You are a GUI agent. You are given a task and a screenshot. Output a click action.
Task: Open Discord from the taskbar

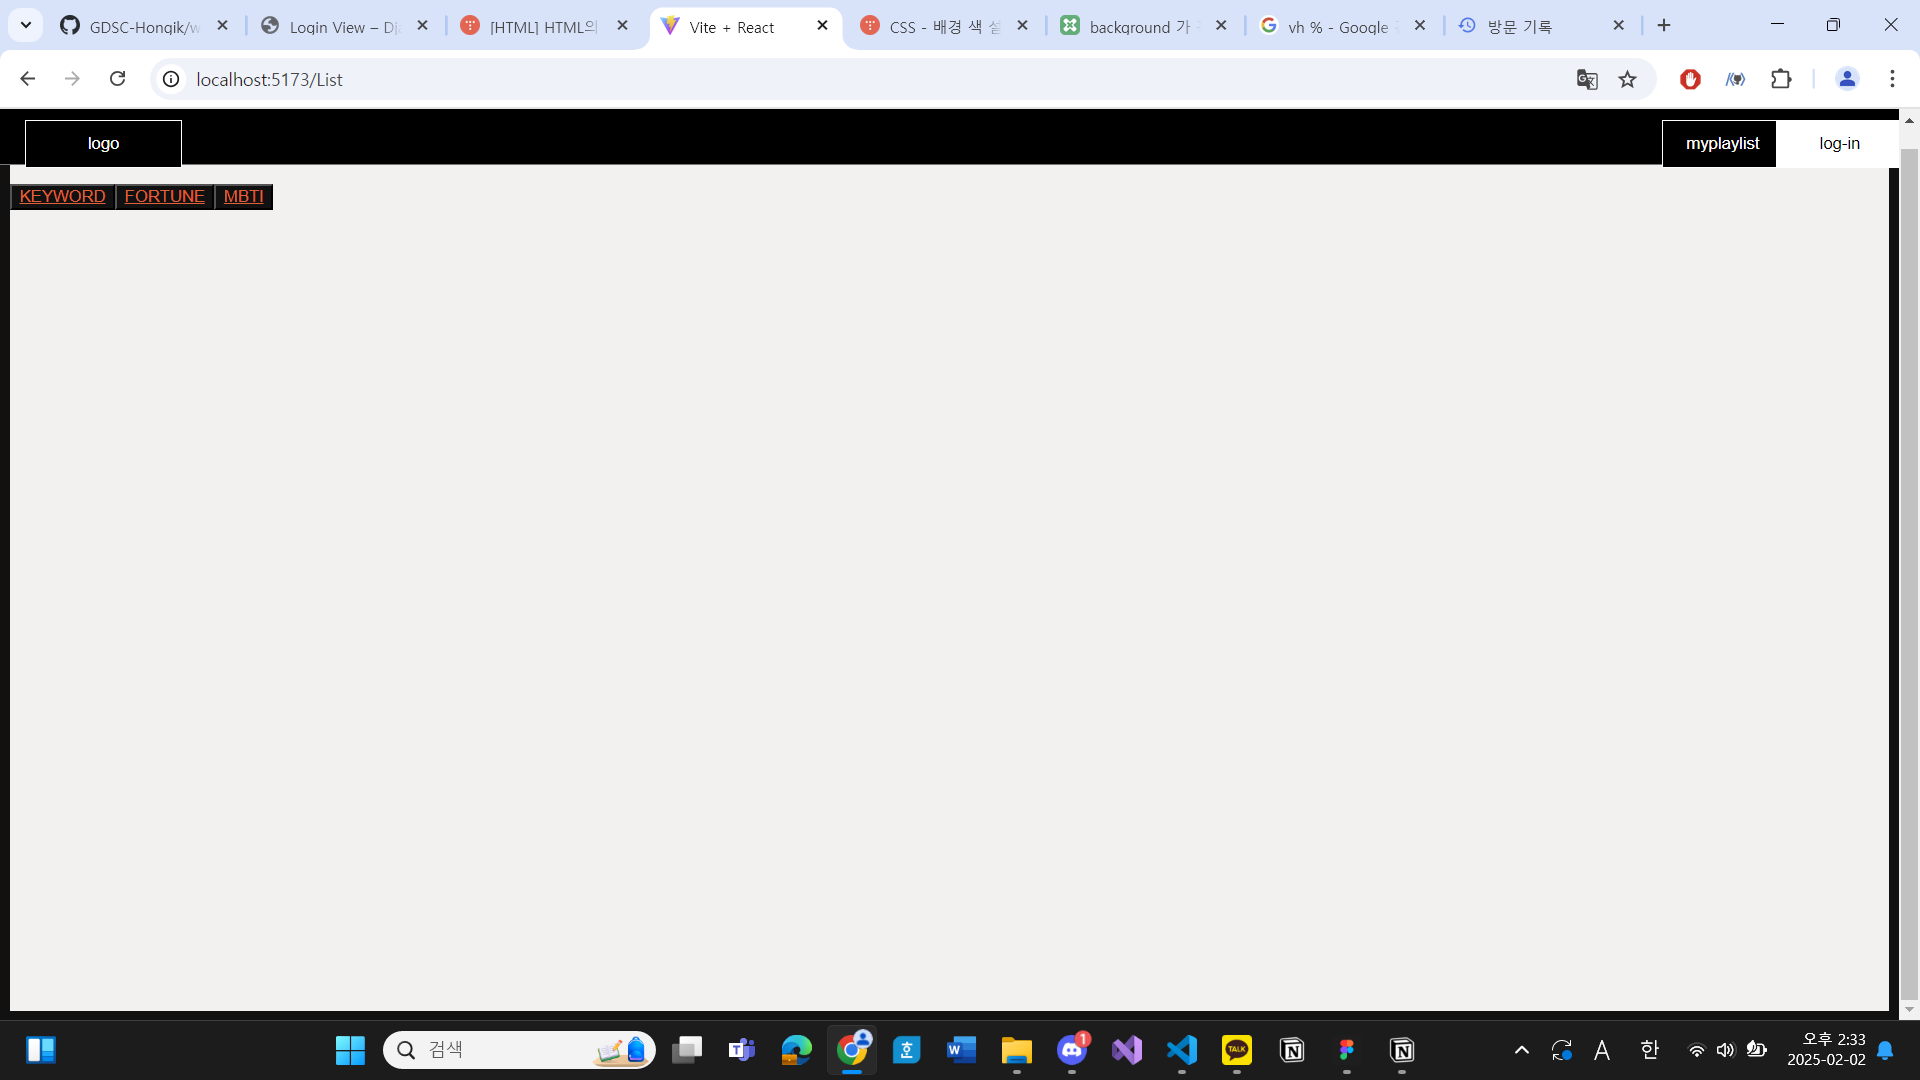[1071, 1050]
